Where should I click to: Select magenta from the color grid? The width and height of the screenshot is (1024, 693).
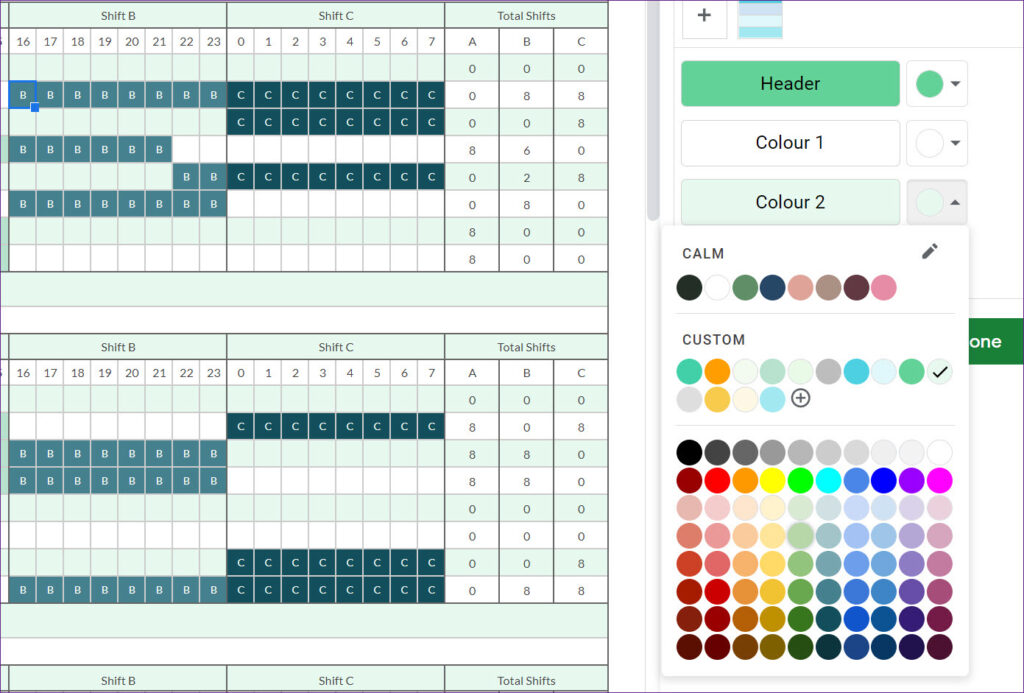pos(939,480)
